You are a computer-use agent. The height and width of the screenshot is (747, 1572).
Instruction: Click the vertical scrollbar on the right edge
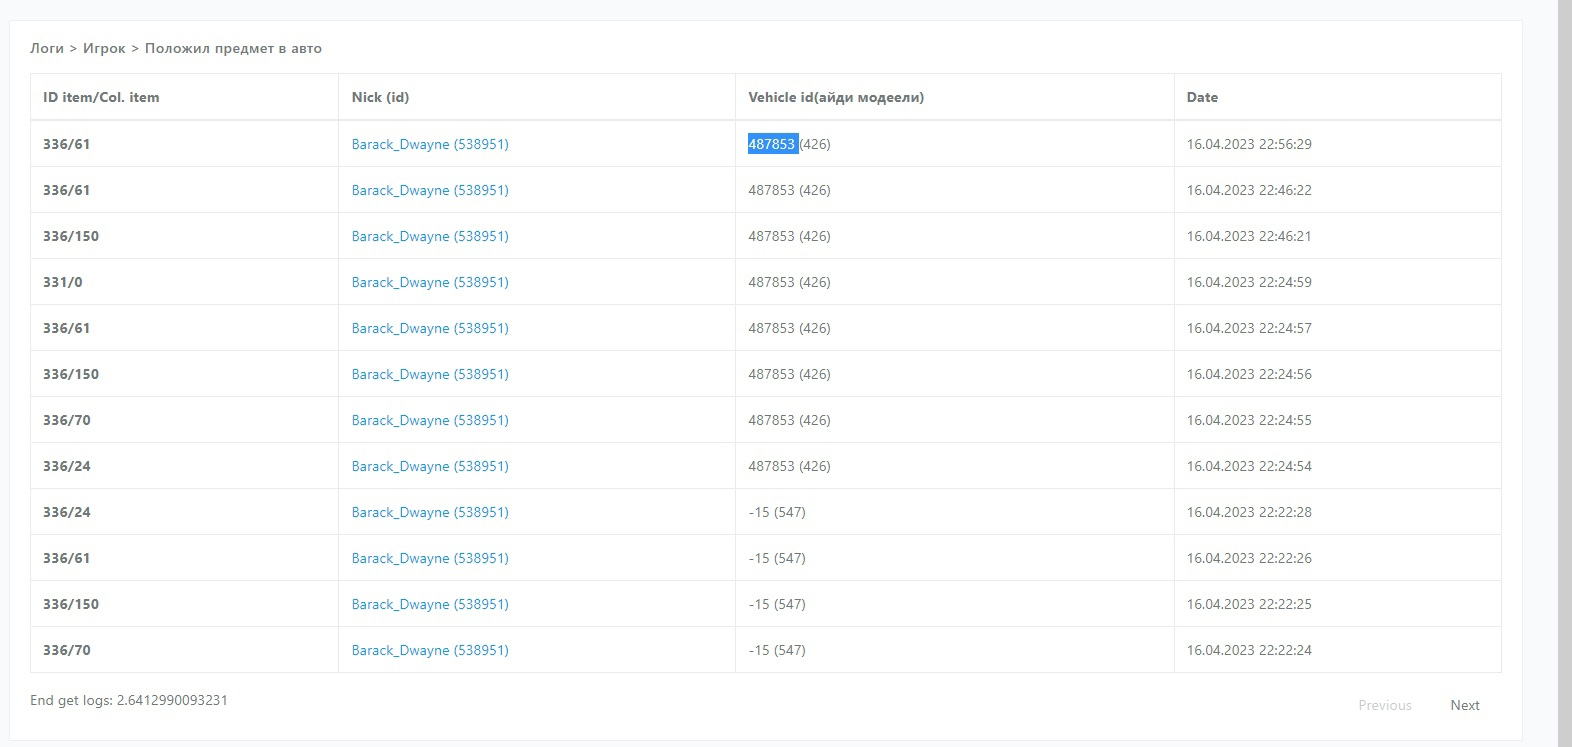(1565, 373)
